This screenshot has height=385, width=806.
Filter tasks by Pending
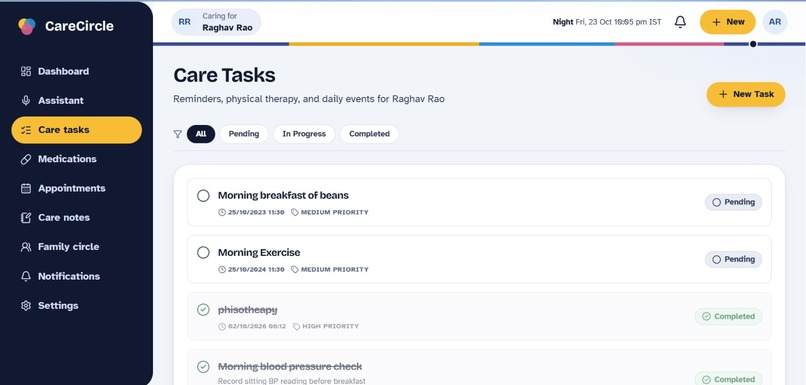point(244,134)
